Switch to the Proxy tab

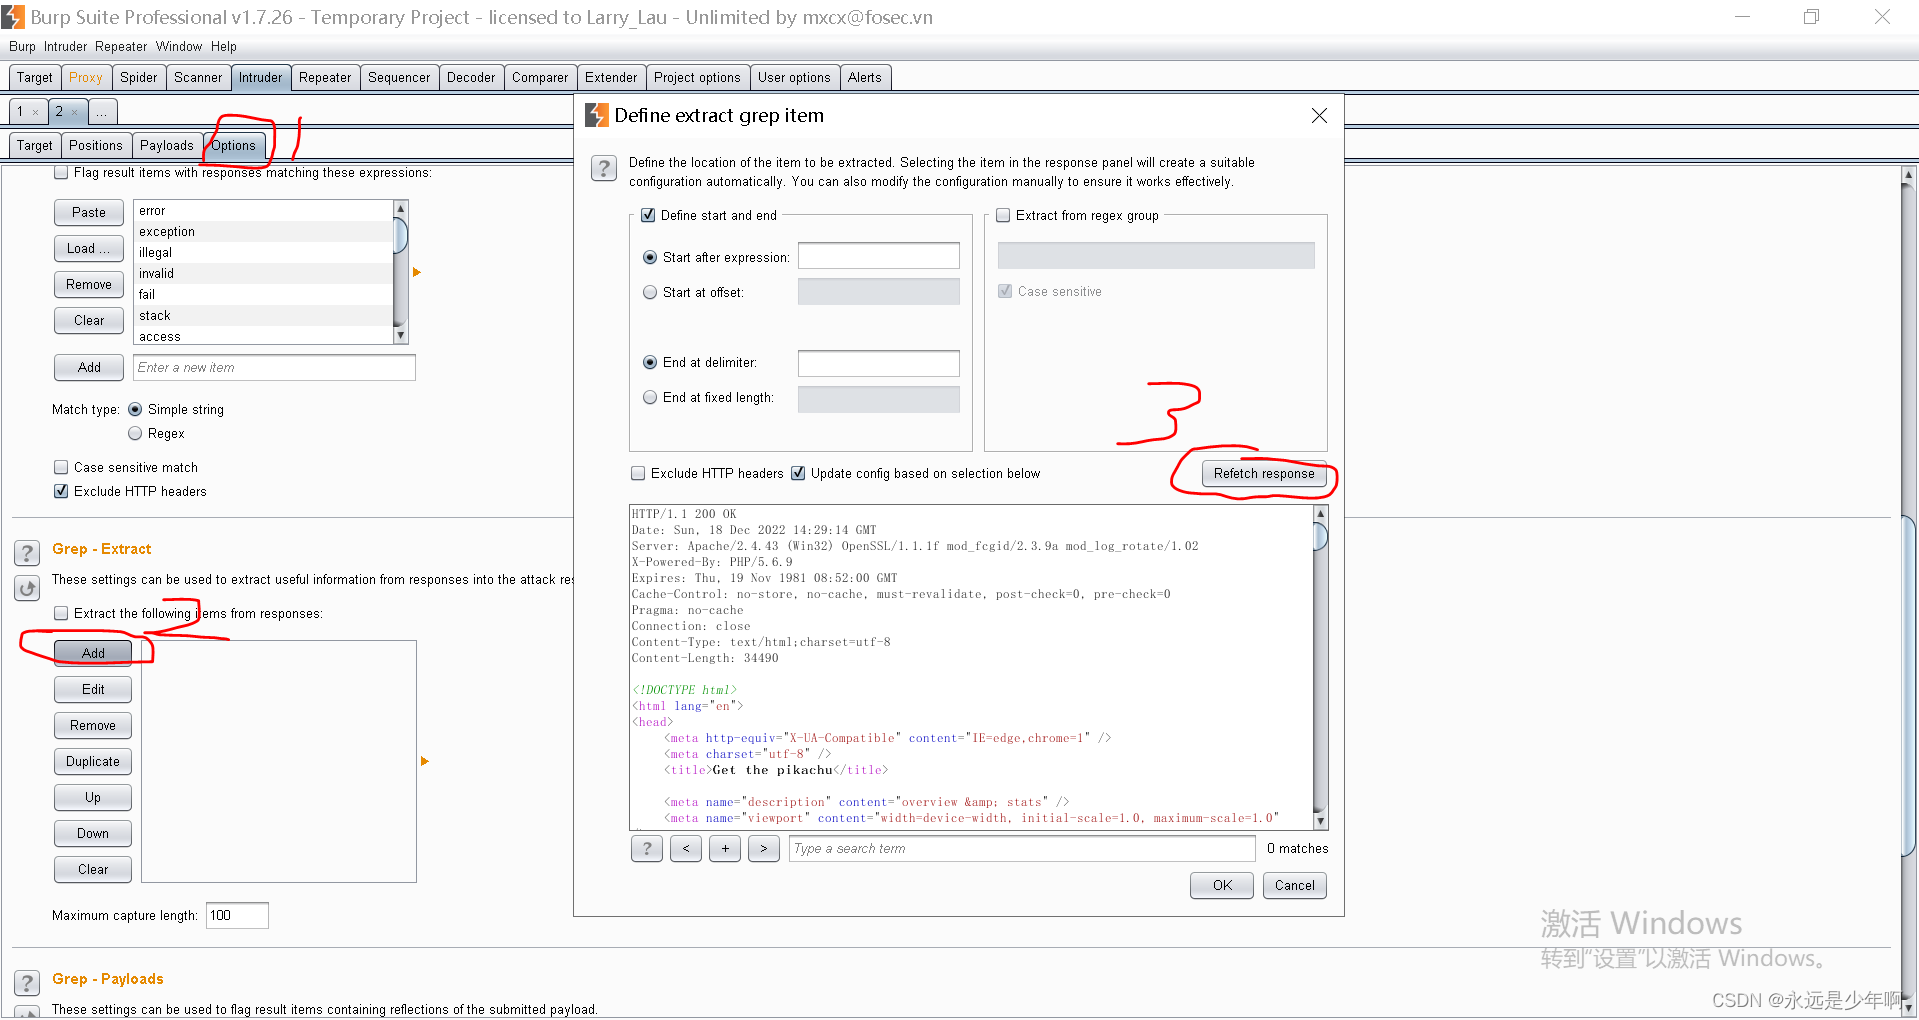(85, 77)
